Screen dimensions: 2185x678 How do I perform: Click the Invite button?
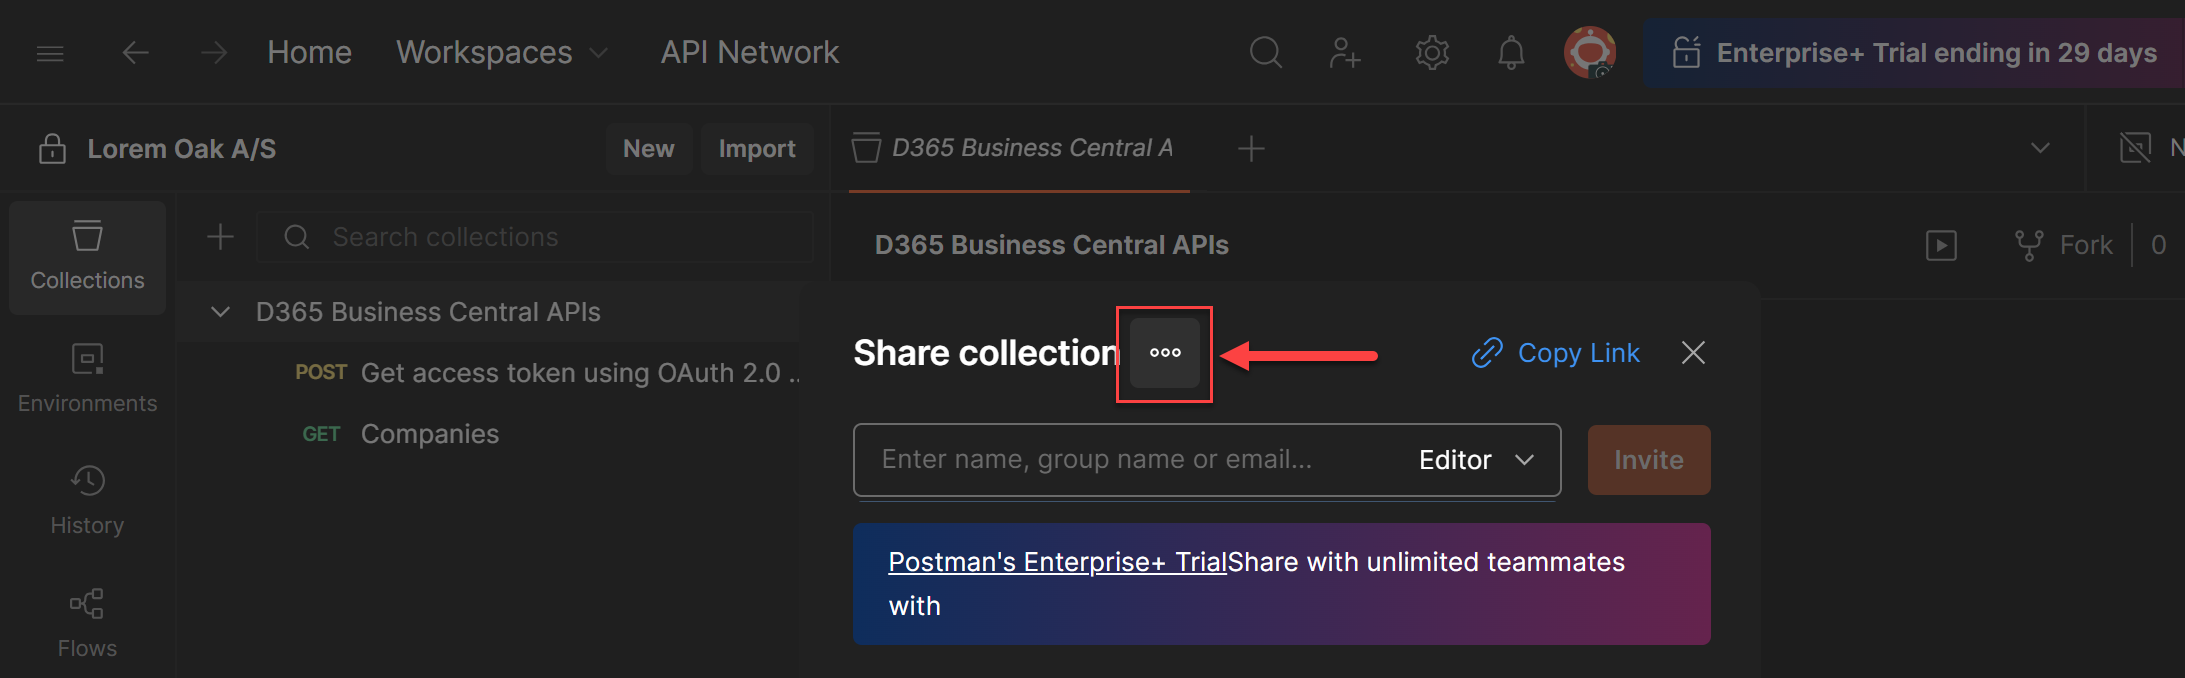(x=1649, y=460)
